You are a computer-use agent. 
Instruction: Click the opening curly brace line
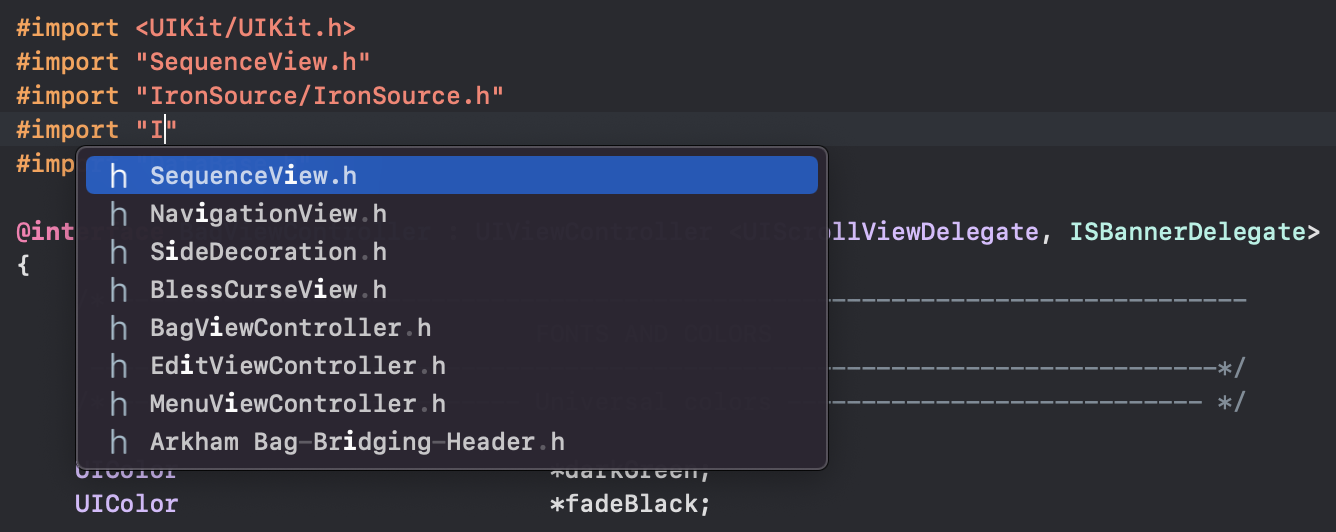coord(23,265)
